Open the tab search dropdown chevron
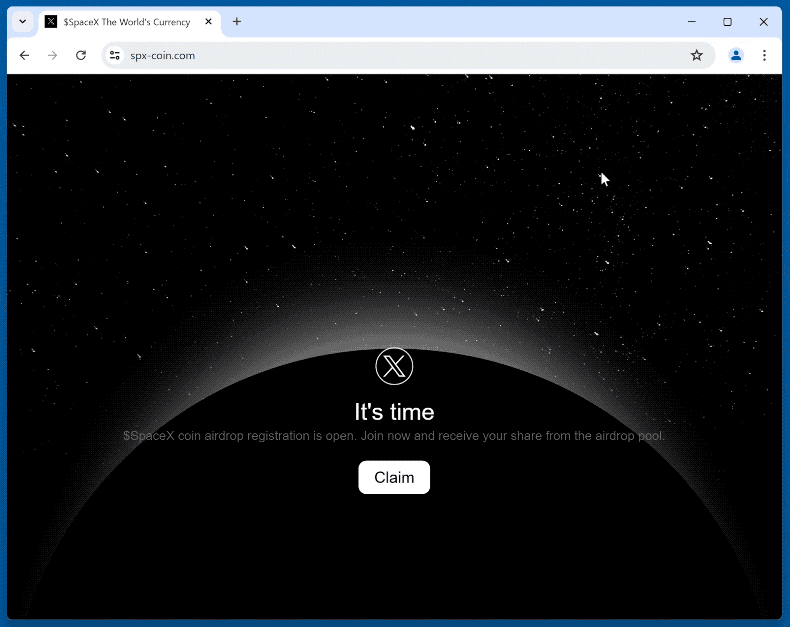 [x=23, y=22]
